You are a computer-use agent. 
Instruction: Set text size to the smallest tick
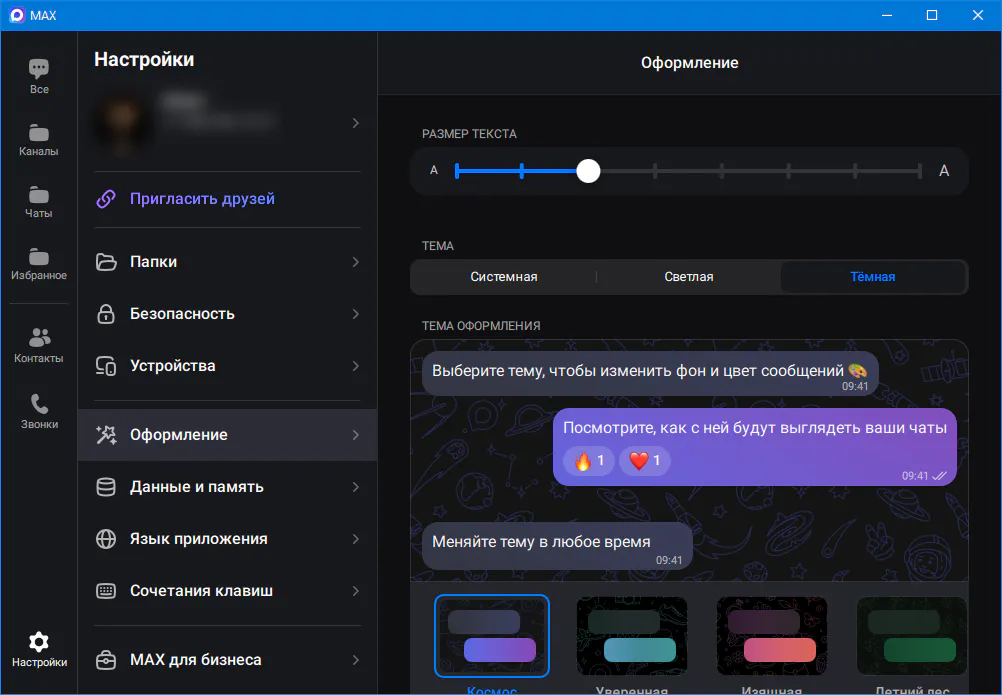457,171
